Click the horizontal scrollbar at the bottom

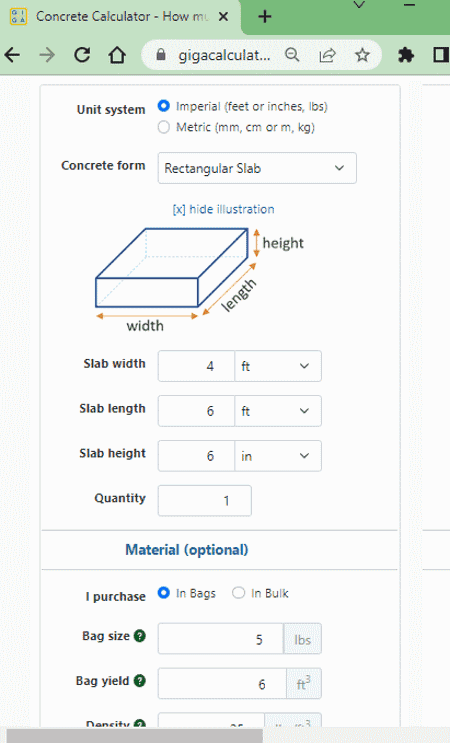[x=134, y=736]
